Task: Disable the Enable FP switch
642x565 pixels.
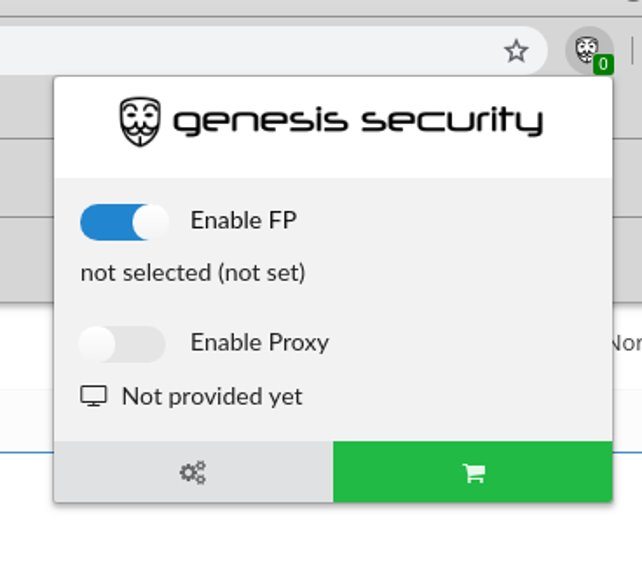Action: [124, 221]
